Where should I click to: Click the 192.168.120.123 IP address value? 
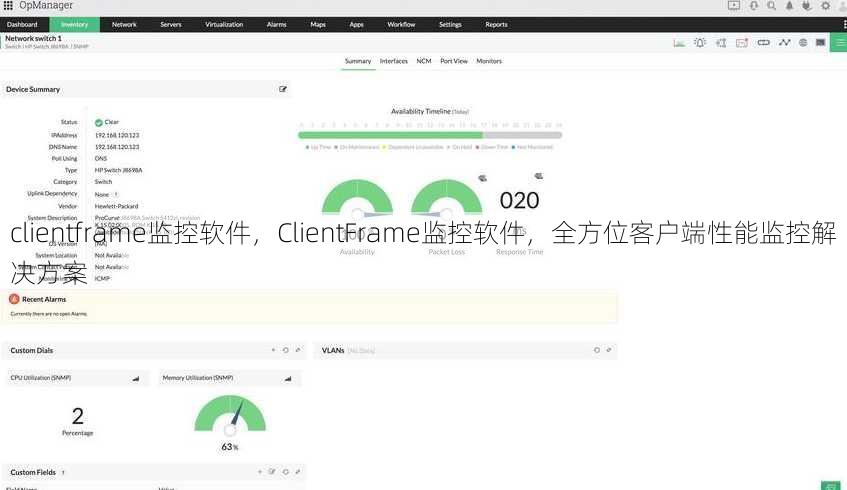(117, 135)
